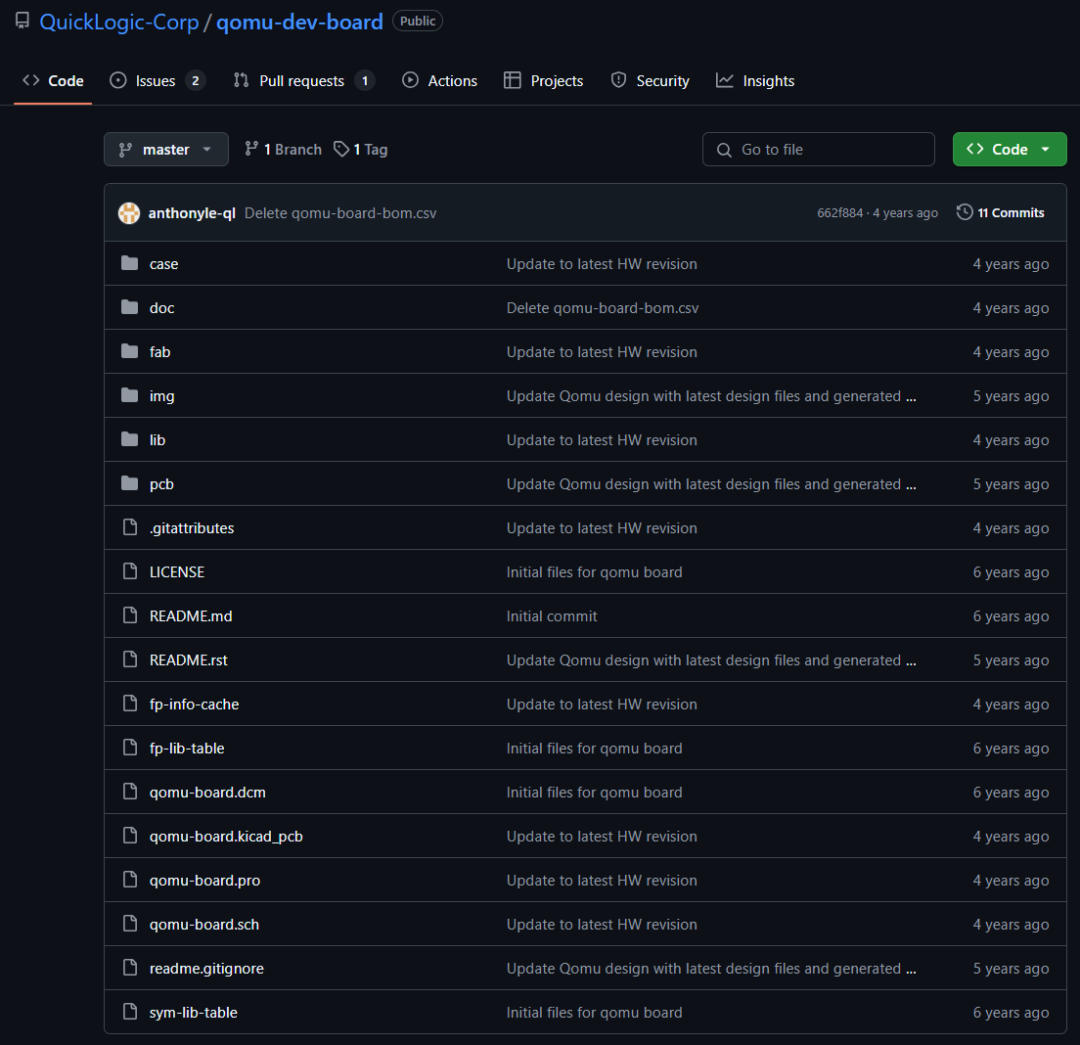Open the LICENSE file

click(x=177, y=572)
